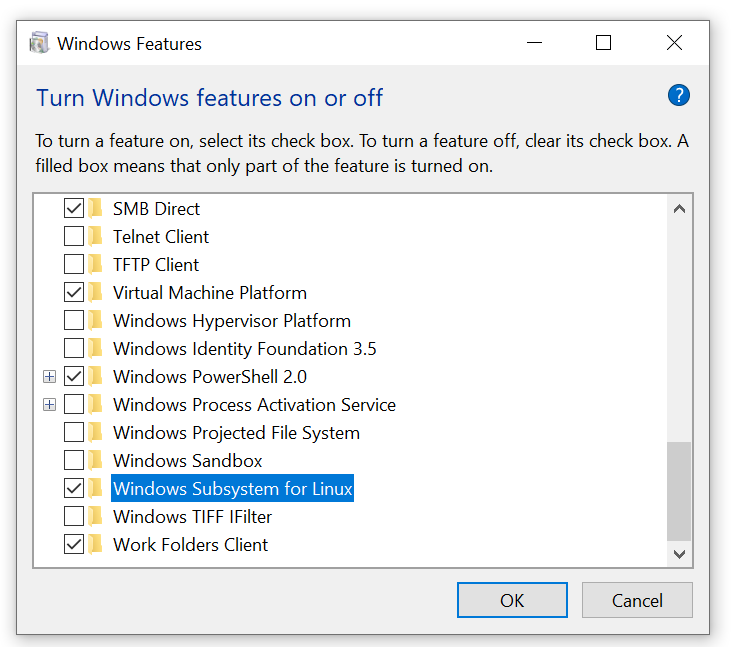The height and width of the screenshot is (647, 733).
Task: Click the Work Folders Client folder icon
Action: click(95, 545)
